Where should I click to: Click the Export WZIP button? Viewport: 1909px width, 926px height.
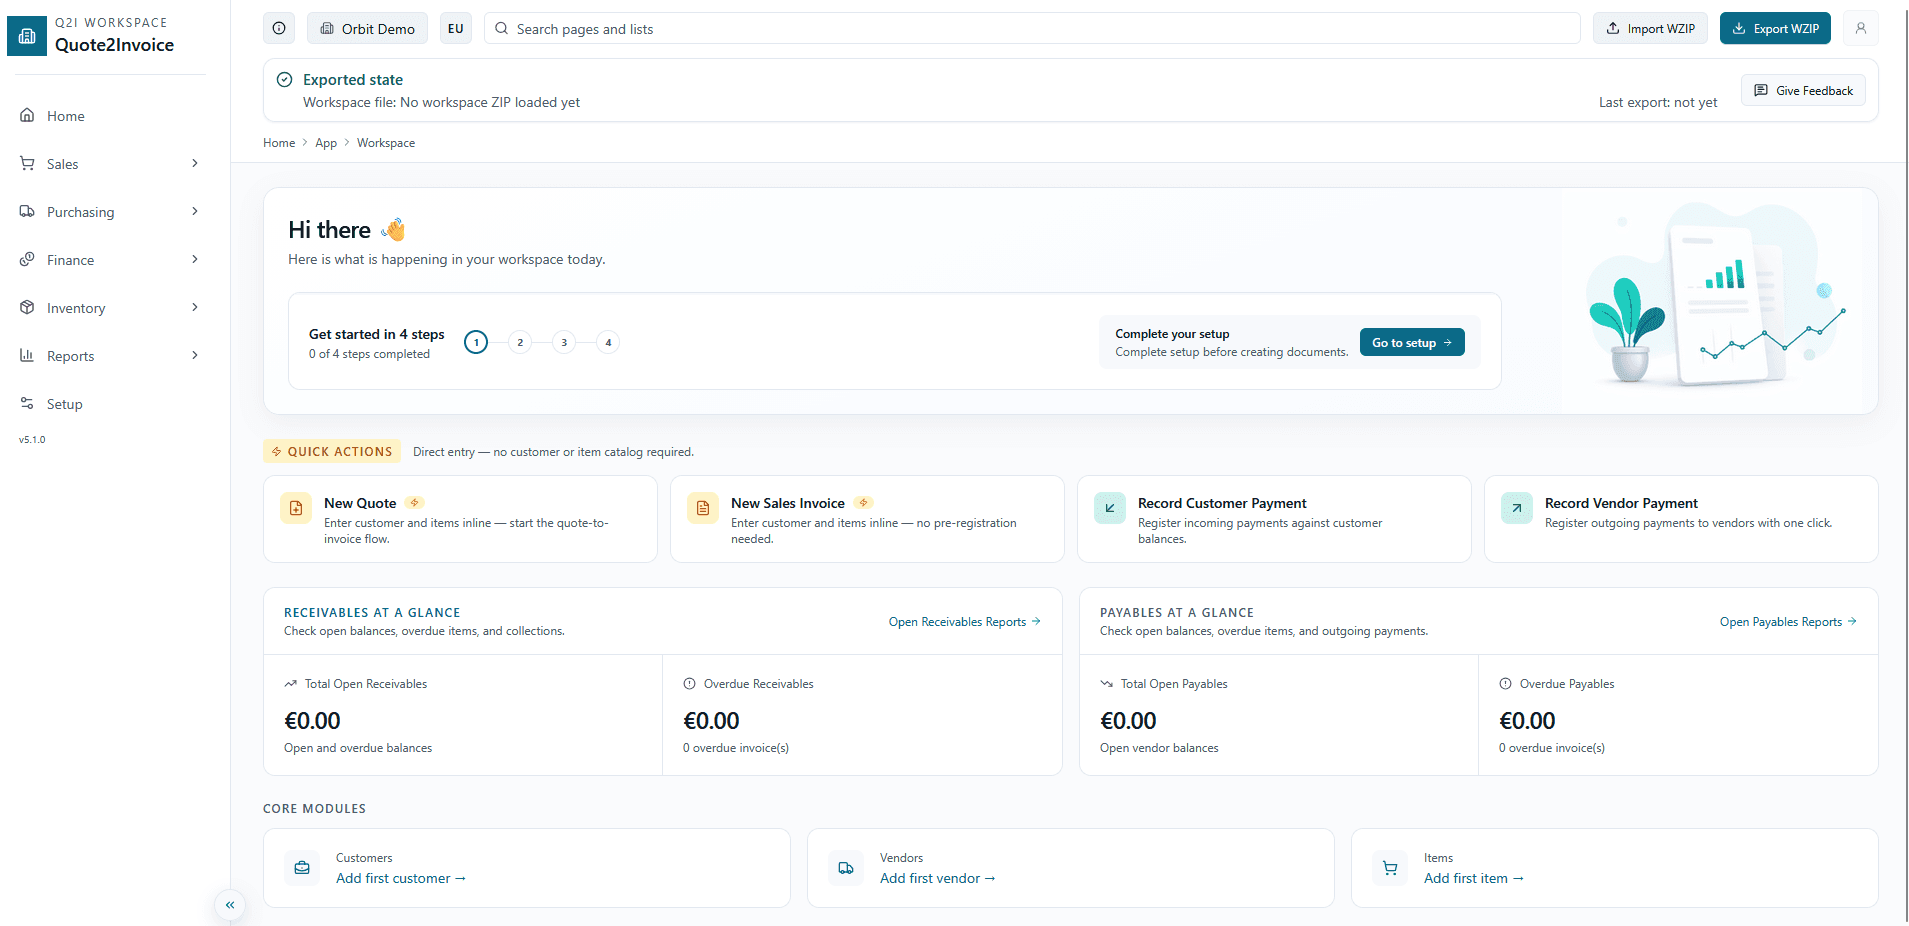(1775, 28)
